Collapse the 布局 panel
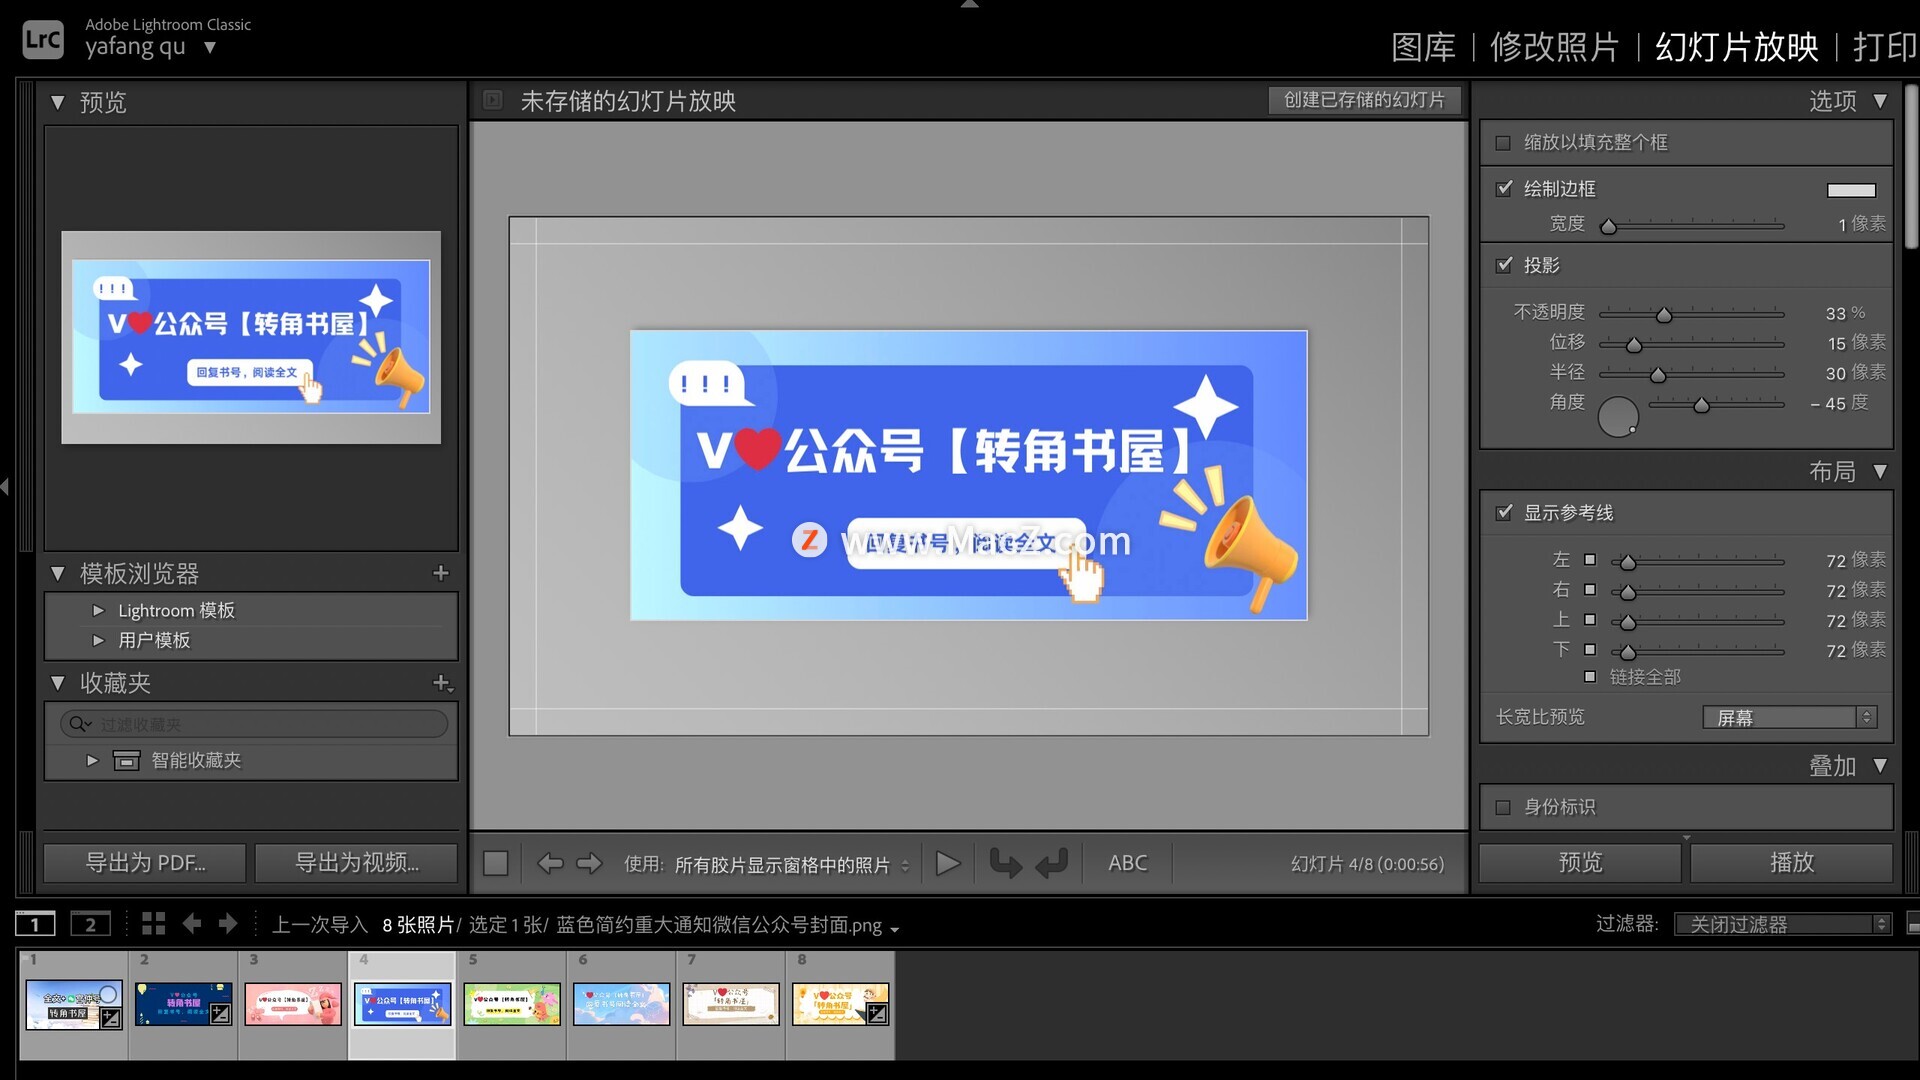The height and width of the screenshot is (1080, 1920). [1881, 471]
